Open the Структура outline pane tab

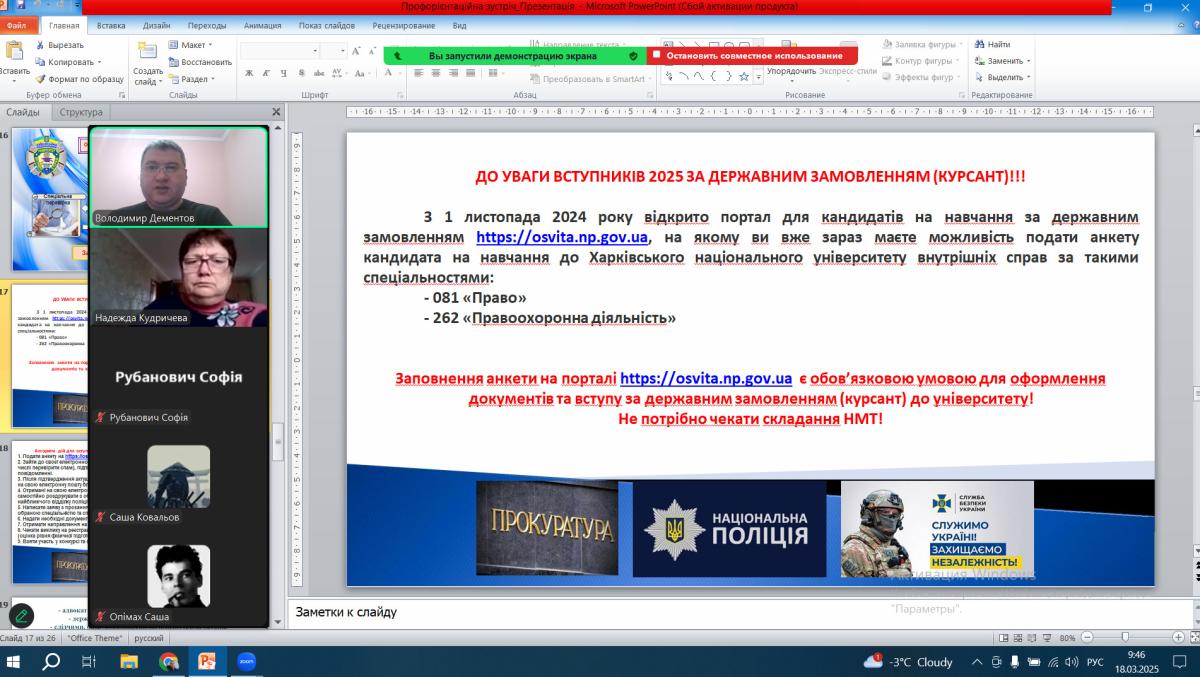(x=81, y=112)
